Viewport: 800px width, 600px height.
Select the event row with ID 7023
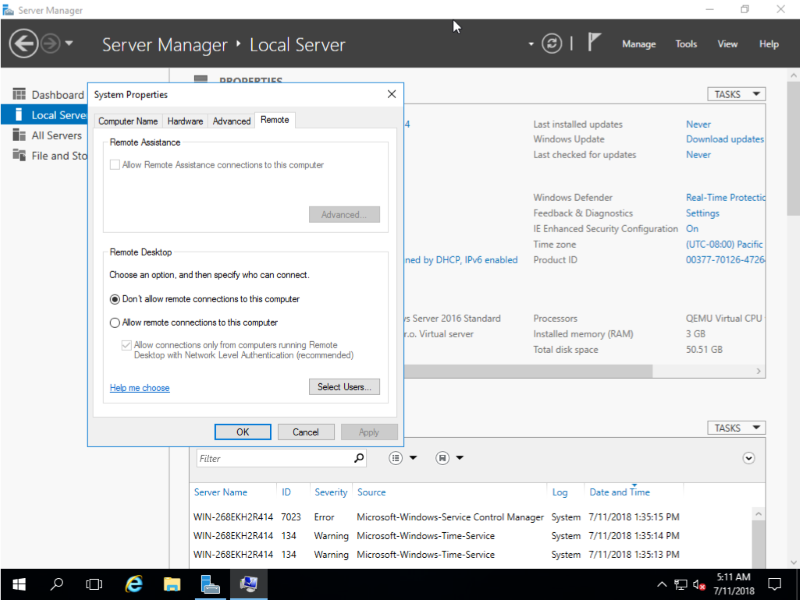tap(436, 517)
